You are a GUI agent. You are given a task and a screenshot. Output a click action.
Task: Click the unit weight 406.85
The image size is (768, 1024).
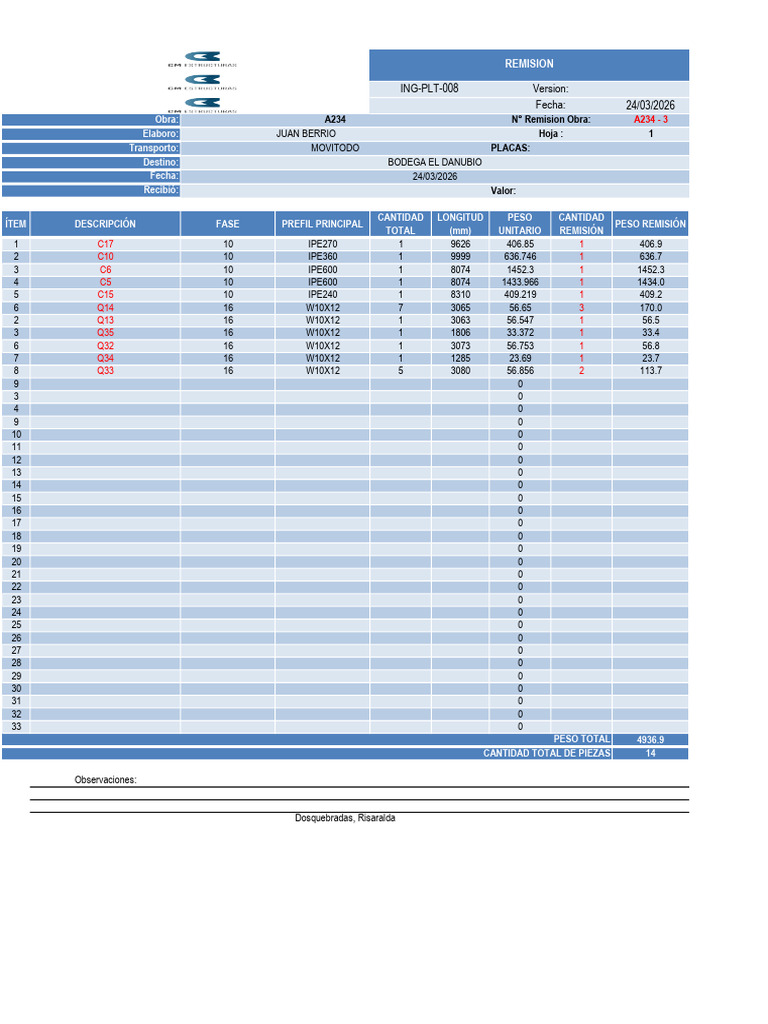(x=520, y=244)
